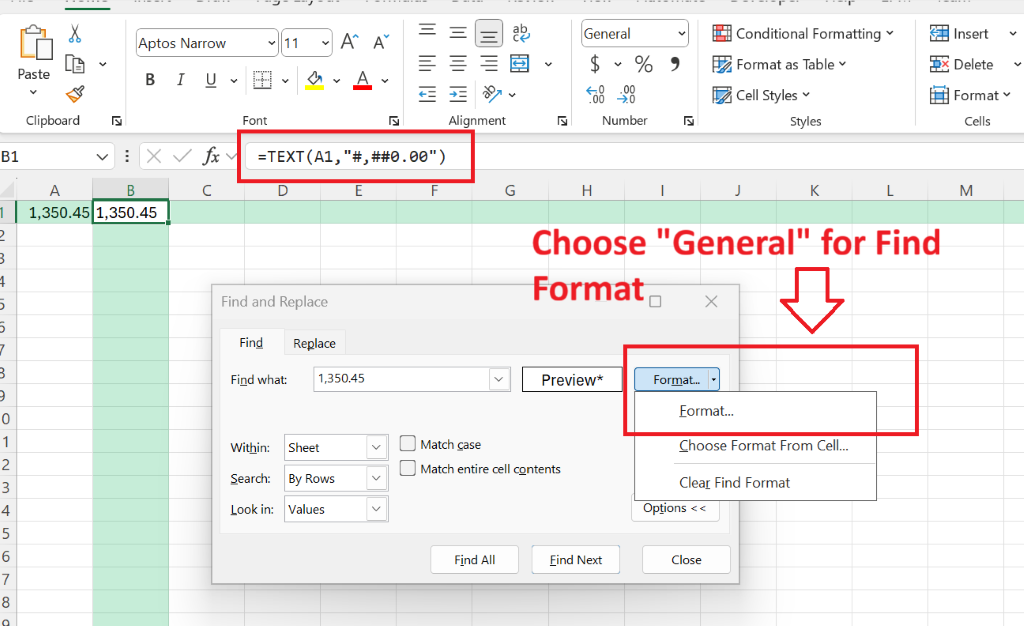Click Increase Decimal icon
Screen dimensions: 1024x626
pos(596,95)
